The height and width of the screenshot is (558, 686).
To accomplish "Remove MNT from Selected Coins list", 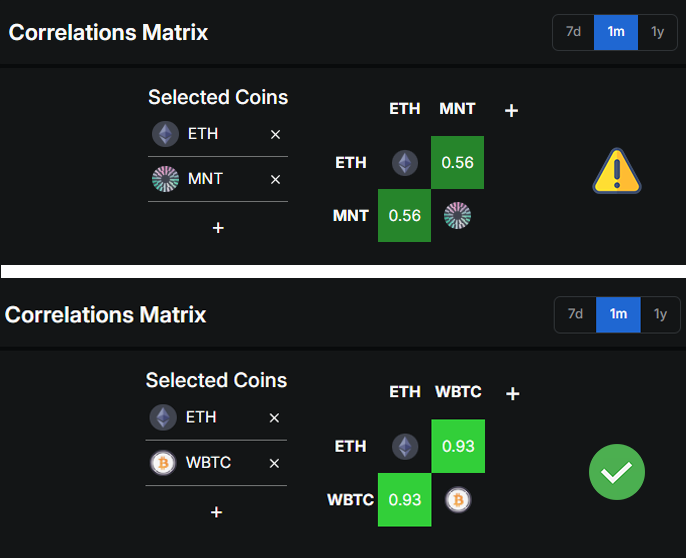I will 275,179.
